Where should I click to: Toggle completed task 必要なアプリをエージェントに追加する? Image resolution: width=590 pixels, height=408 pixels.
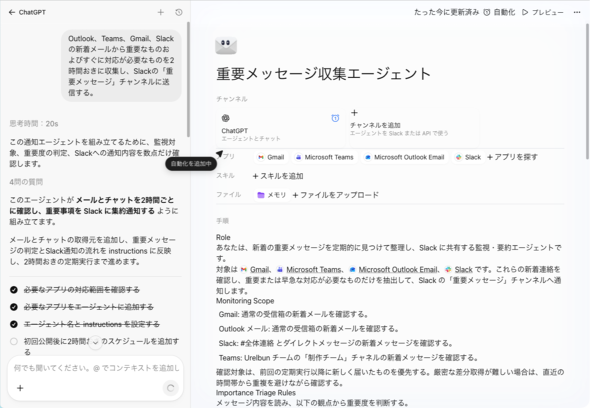(x=14, y=307)
